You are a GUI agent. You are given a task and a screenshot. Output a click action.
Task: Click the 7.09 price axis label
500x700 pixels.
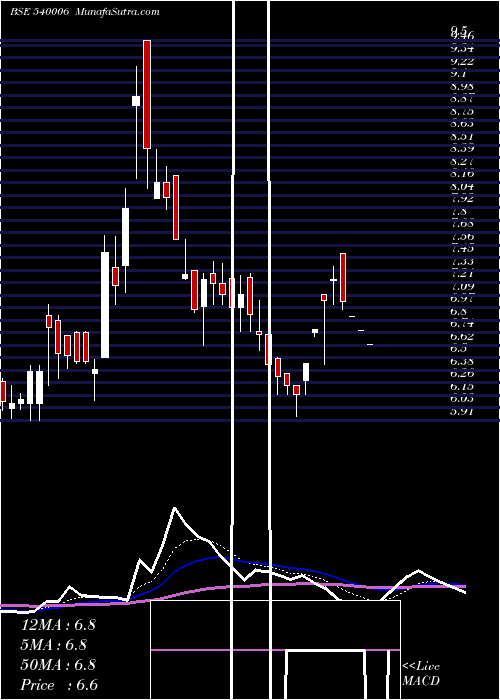[x=462, y=286]
